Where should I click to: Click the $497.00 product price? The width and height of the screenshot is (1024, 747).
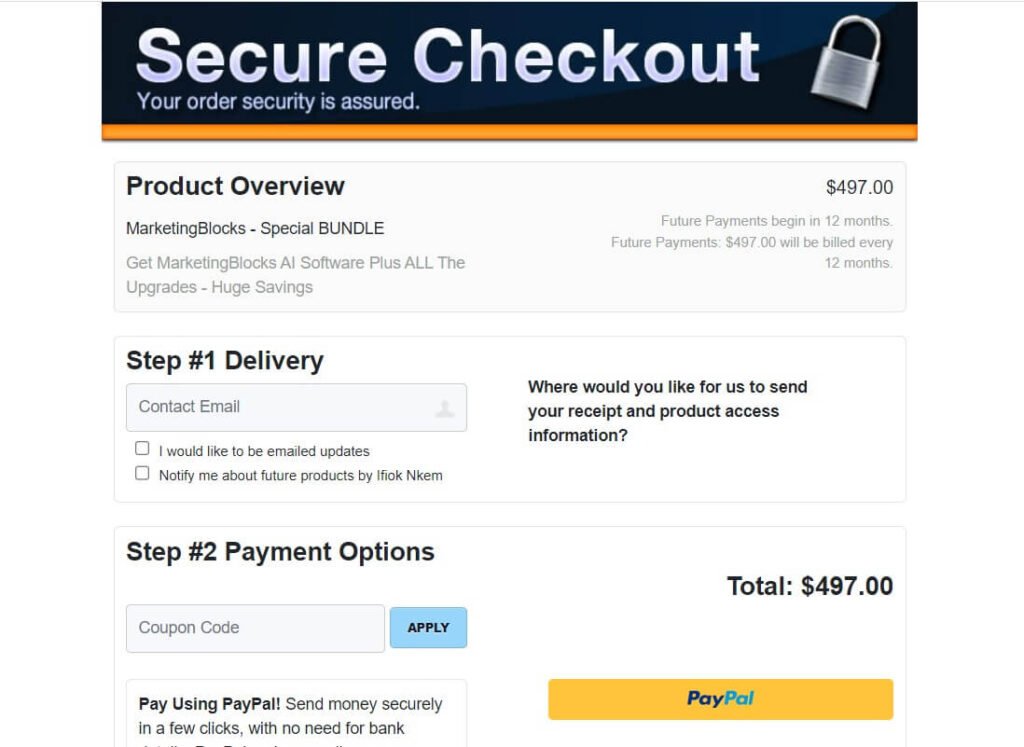(x=859, y=187)
